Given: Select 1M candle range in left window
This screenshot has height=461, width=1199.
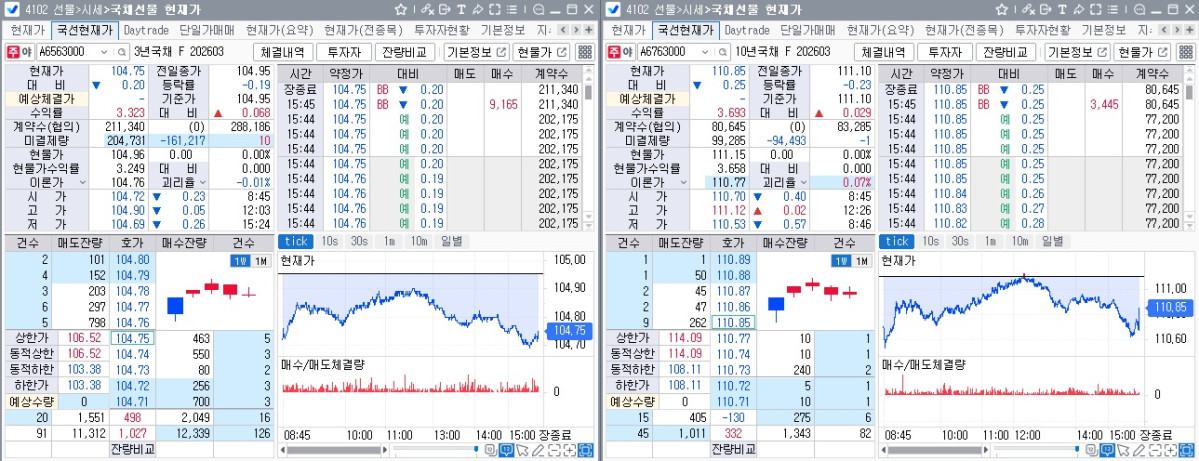Looking at the screenshot, I should 260,261.
